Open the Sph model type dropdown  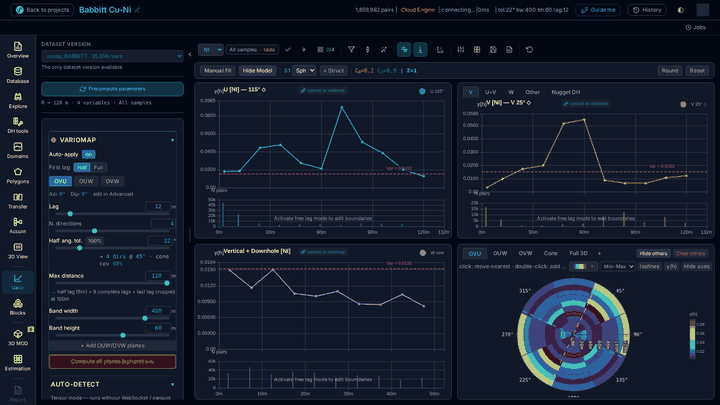pyautogui.click(x=304, y=70)
